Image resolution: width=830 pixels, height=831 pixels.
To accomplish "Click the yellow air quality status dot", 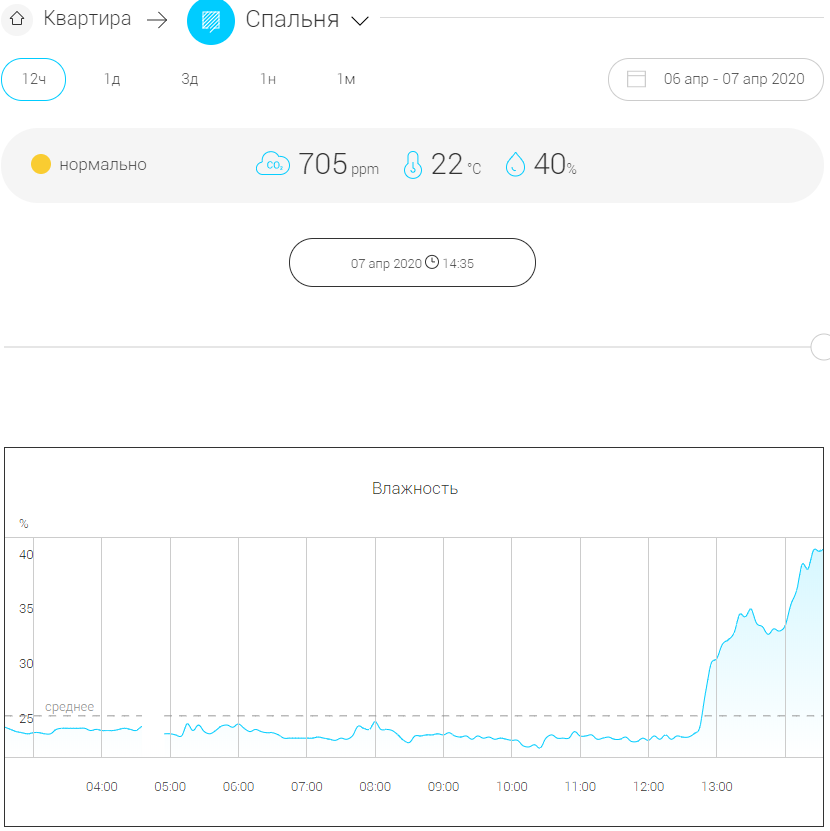I will (41, 165).
